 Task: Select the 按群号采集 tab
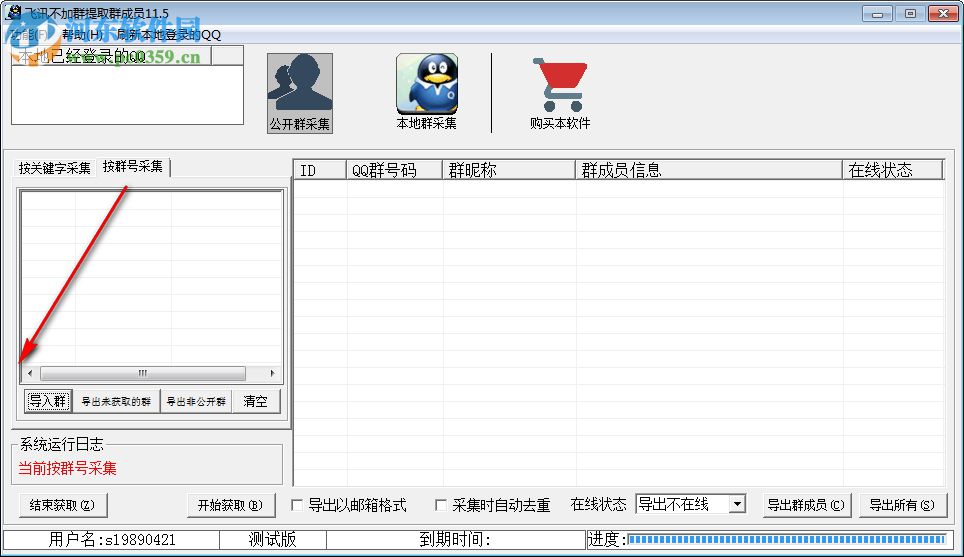point(133,167)
